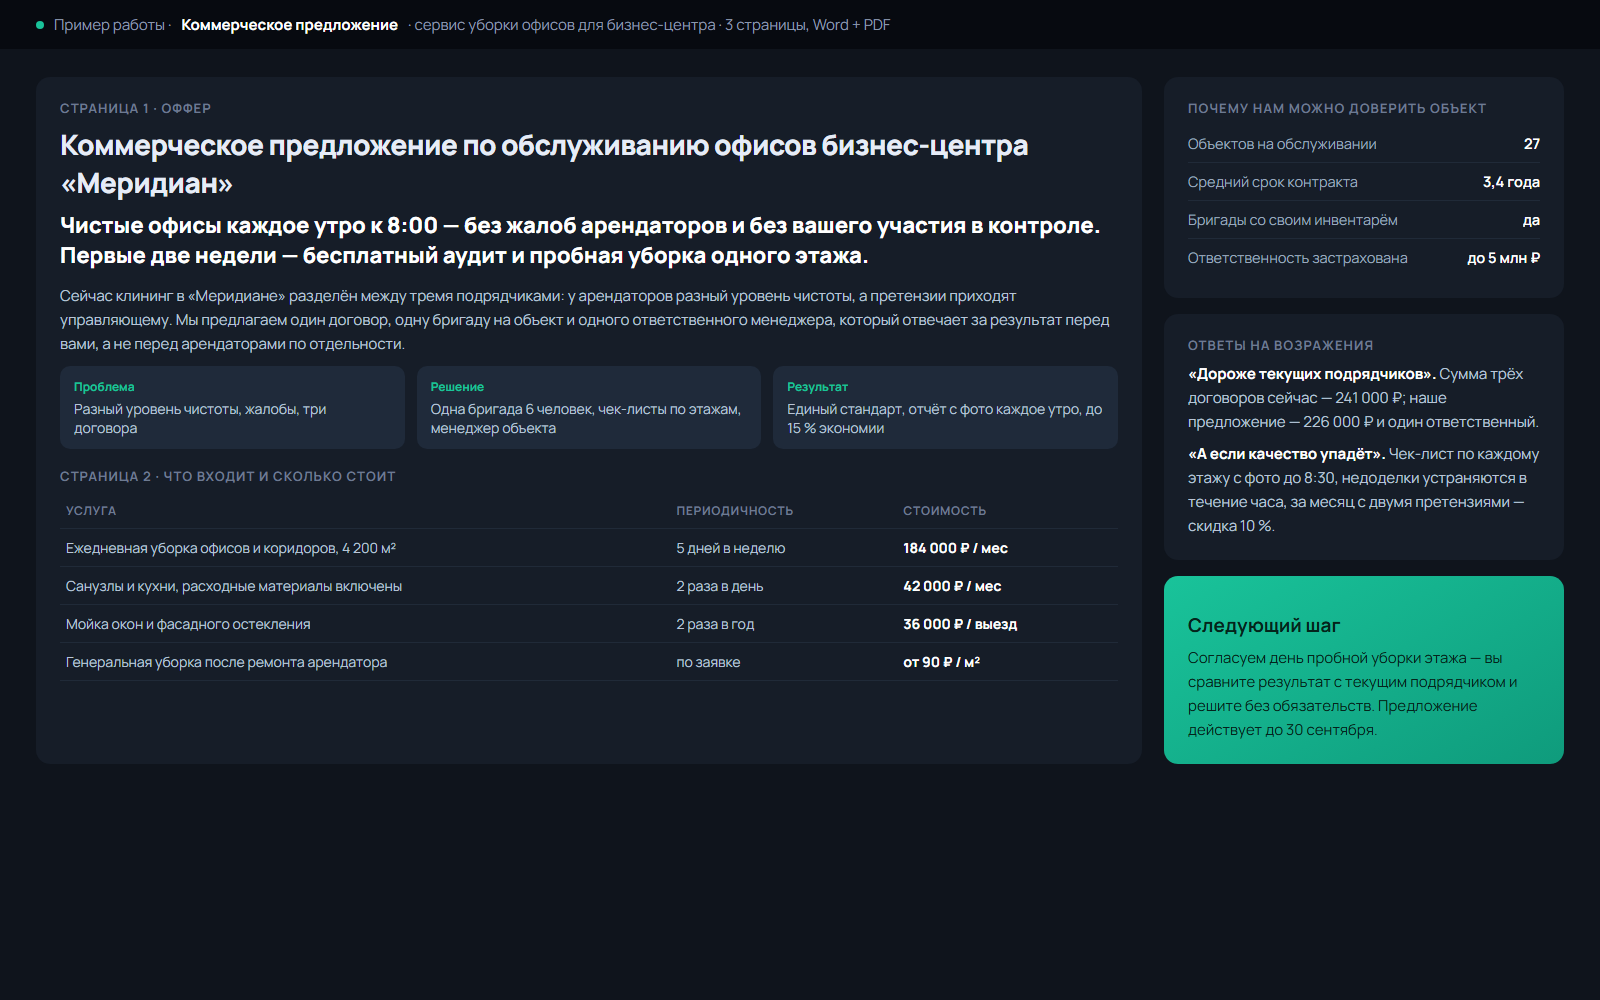Select «Коммерческое предложение» in the top bar

[x=289, y=25]
